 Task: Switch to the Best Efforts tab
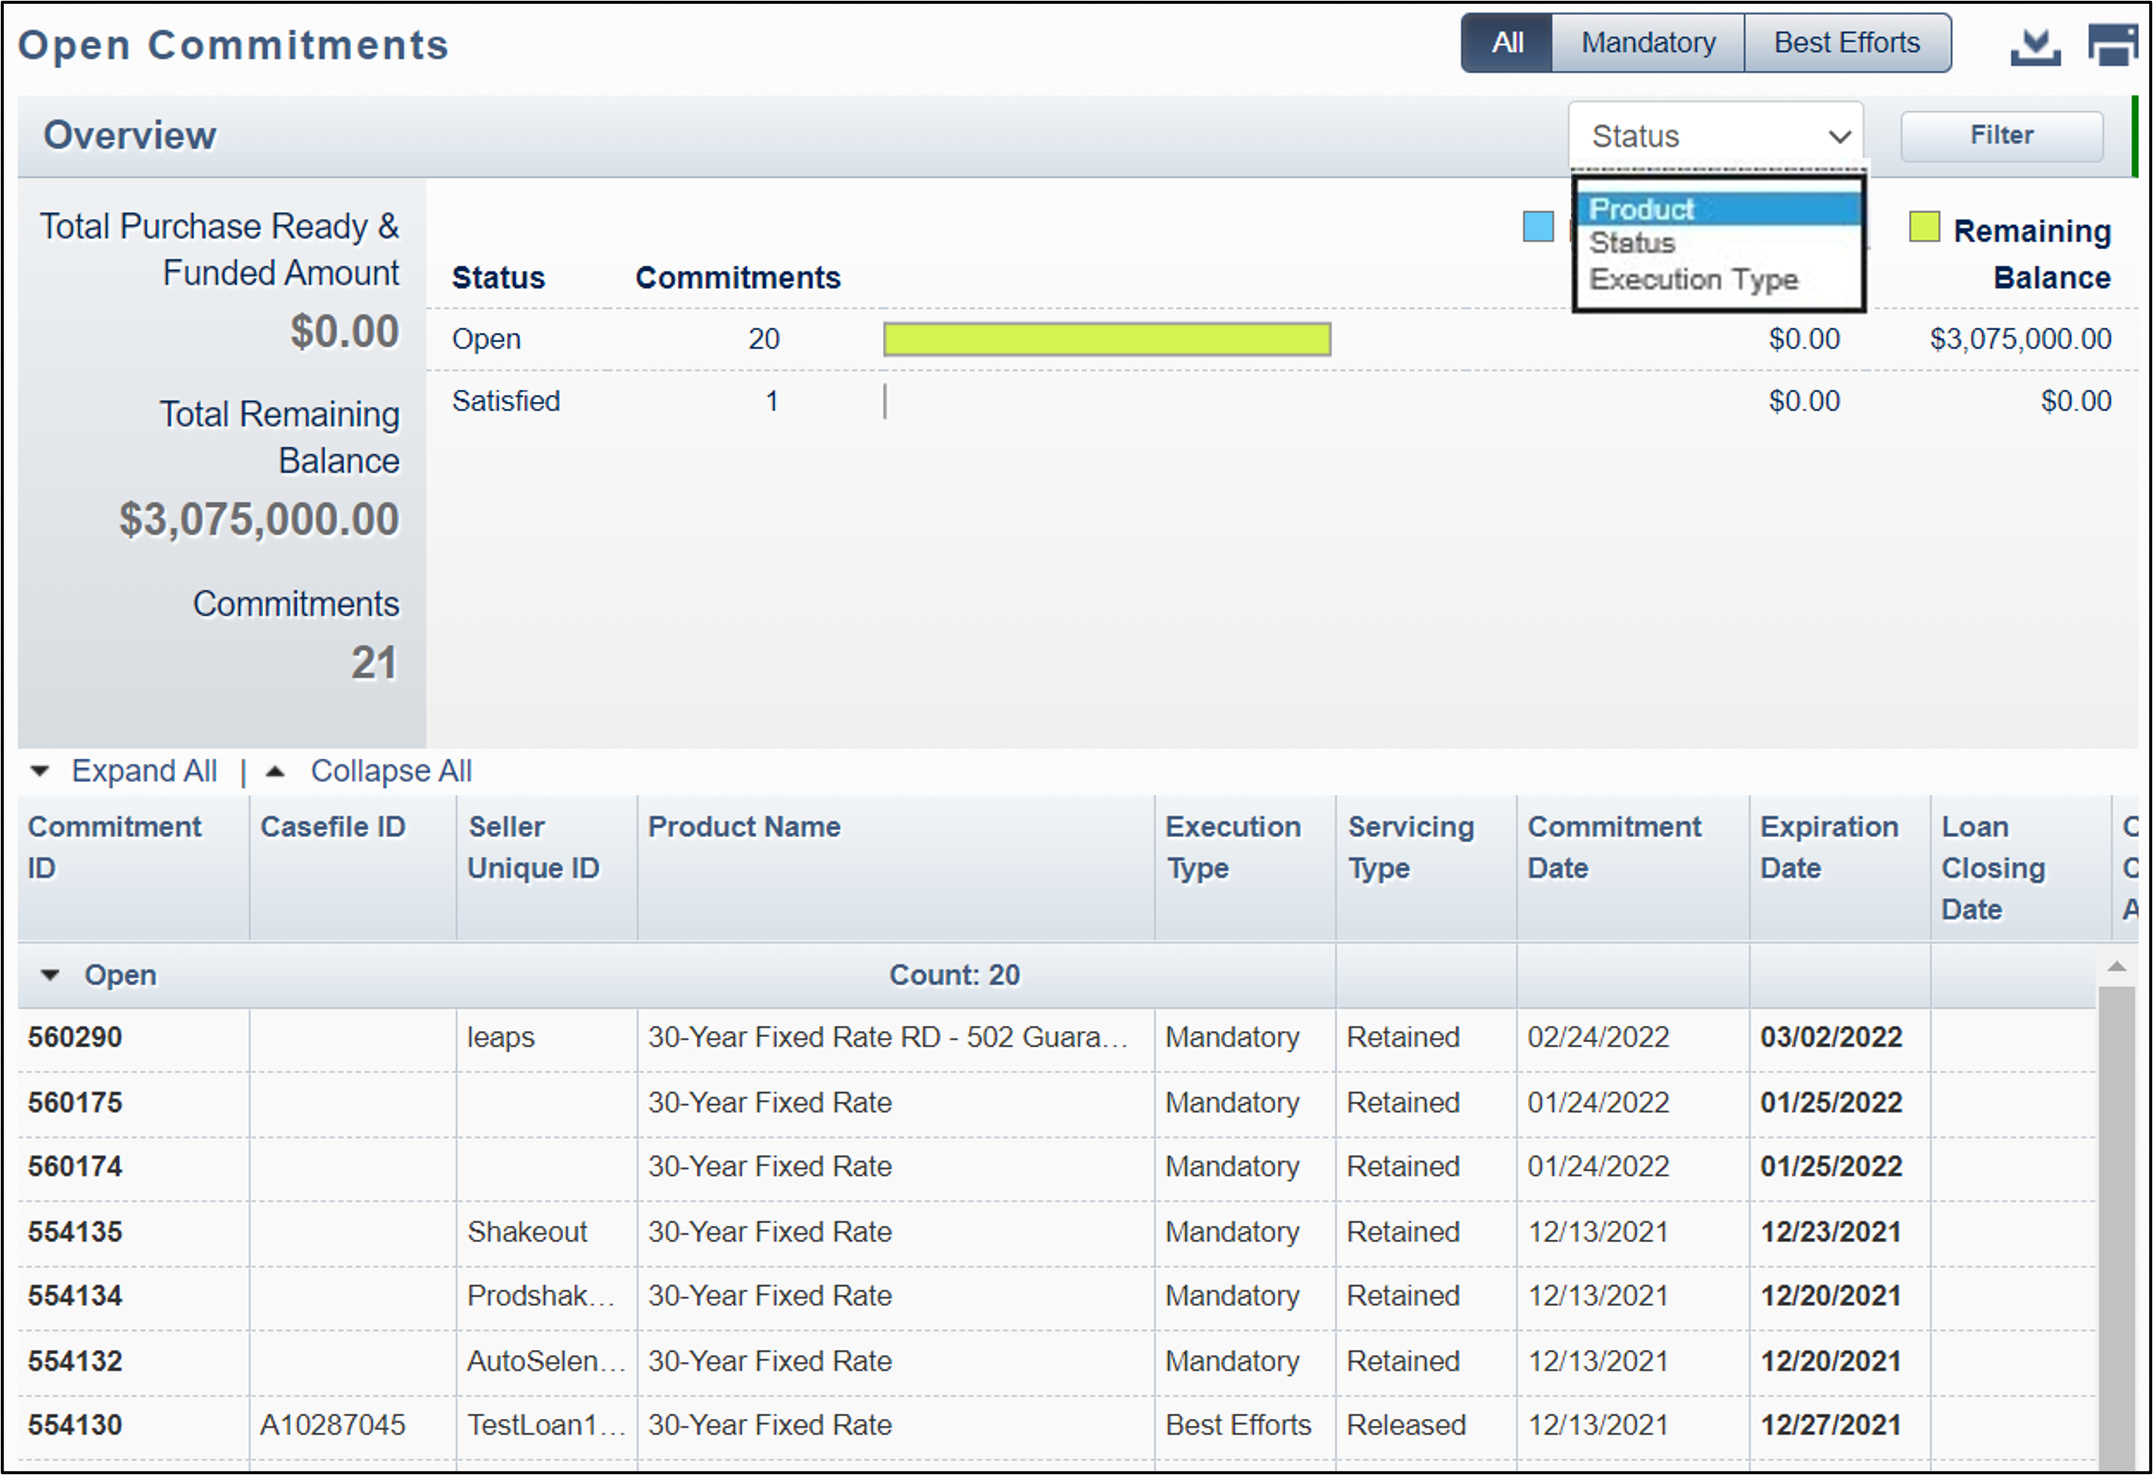[1847, 42]
